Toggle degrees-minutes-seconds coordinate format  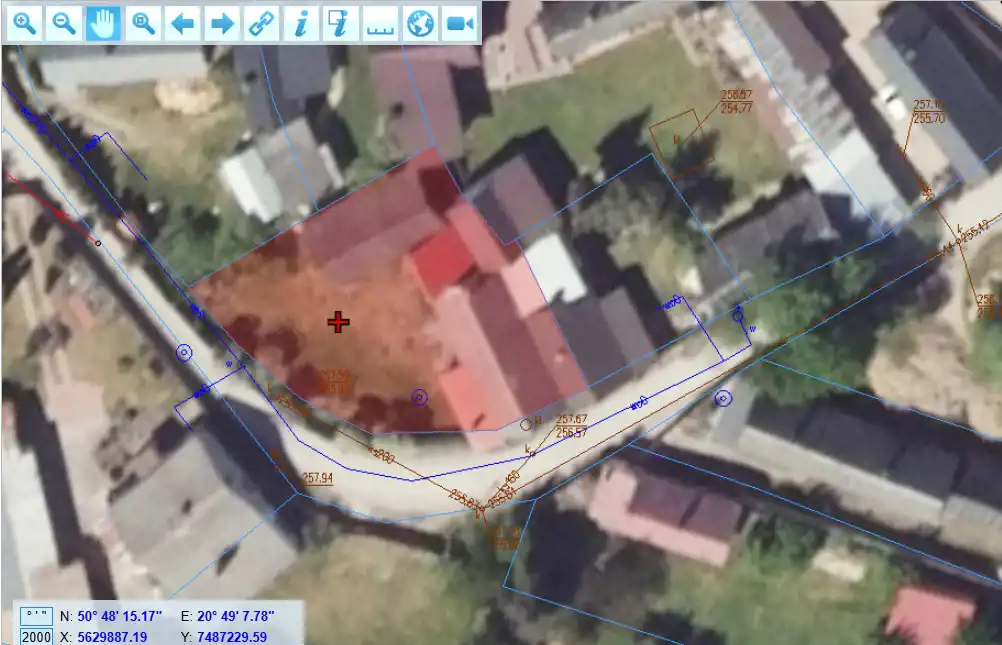click(x=36, y=616)
